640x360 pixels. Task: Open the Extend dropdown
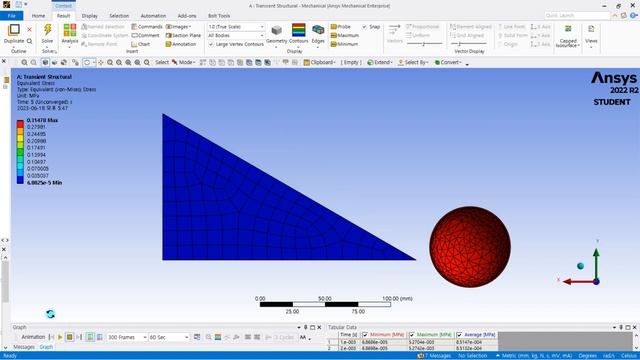click(380, 62)
